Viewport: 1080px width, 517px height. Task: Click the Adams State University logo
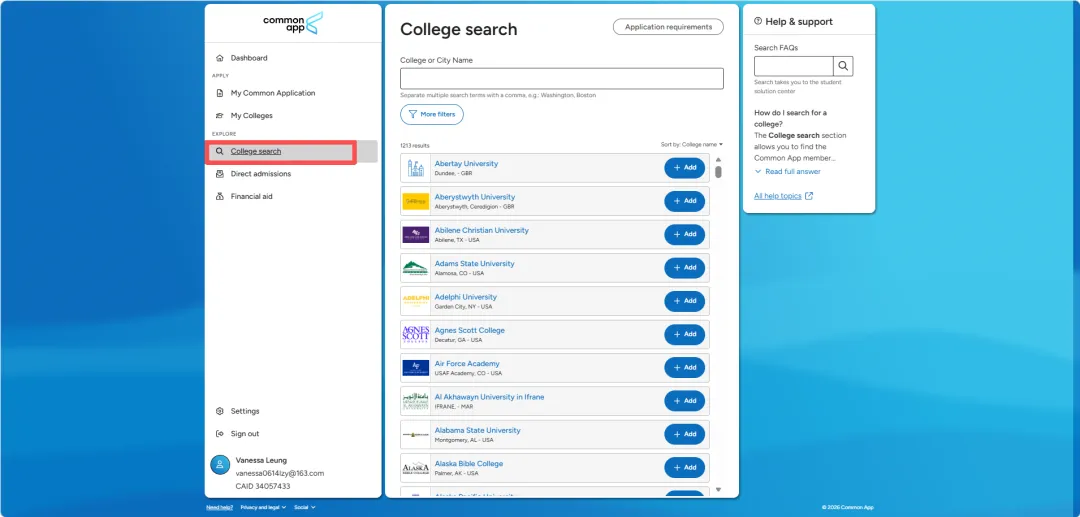click(x=416, y=268)
